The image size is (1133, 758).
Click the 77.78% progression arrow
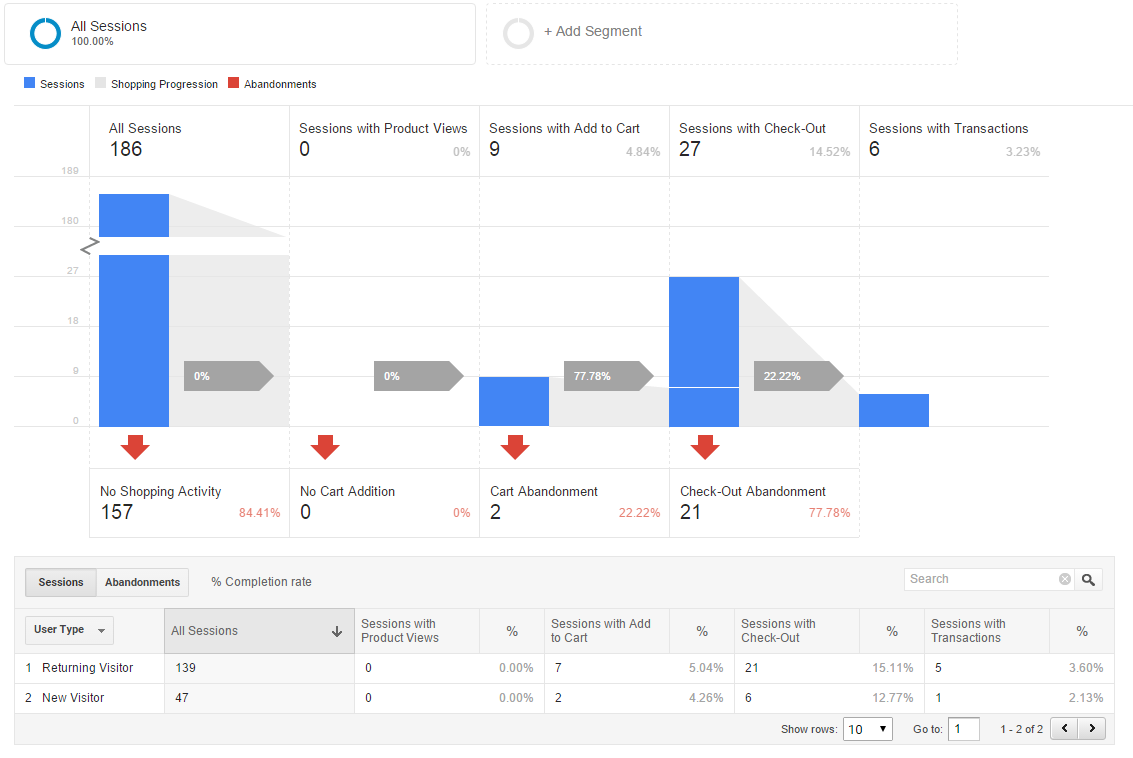607,376
